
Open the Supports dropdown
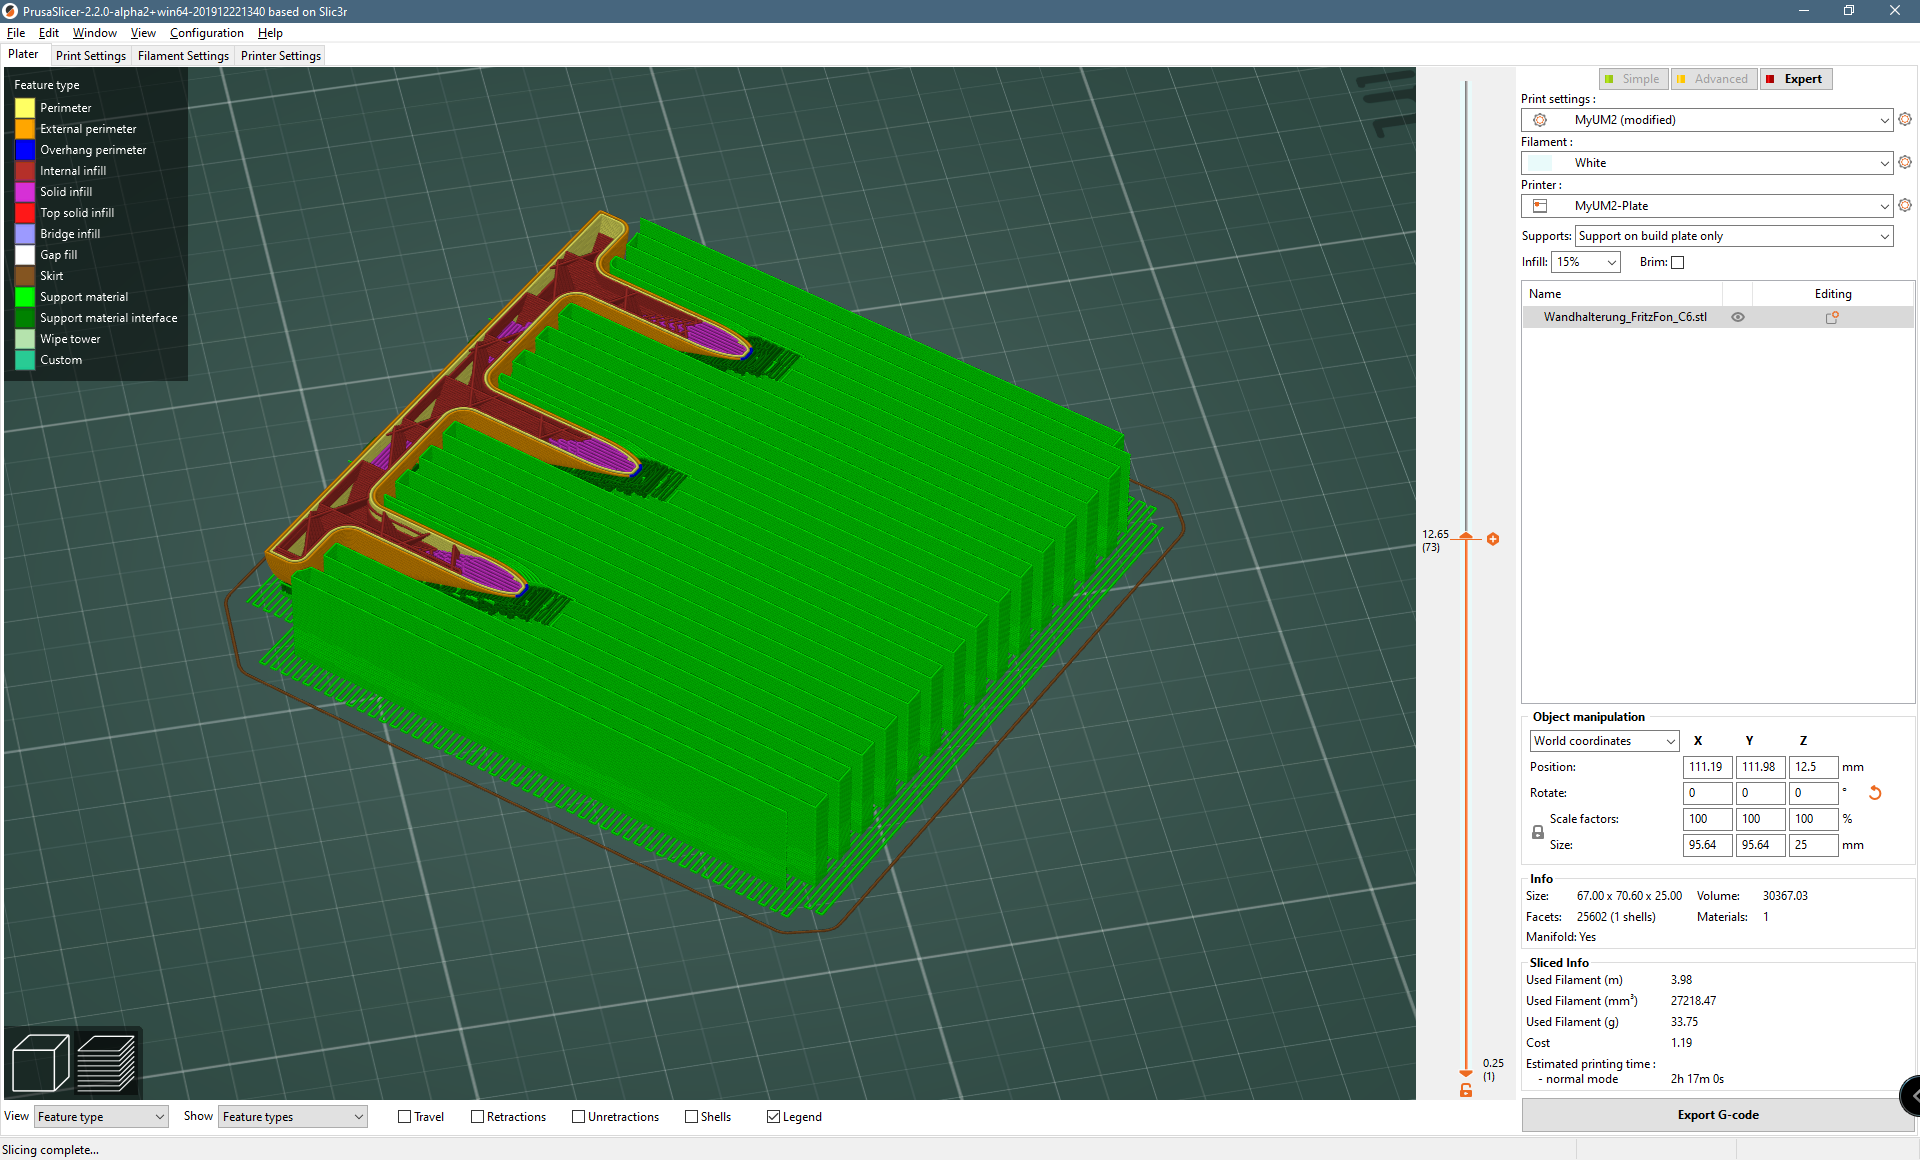coord(1733,236)
